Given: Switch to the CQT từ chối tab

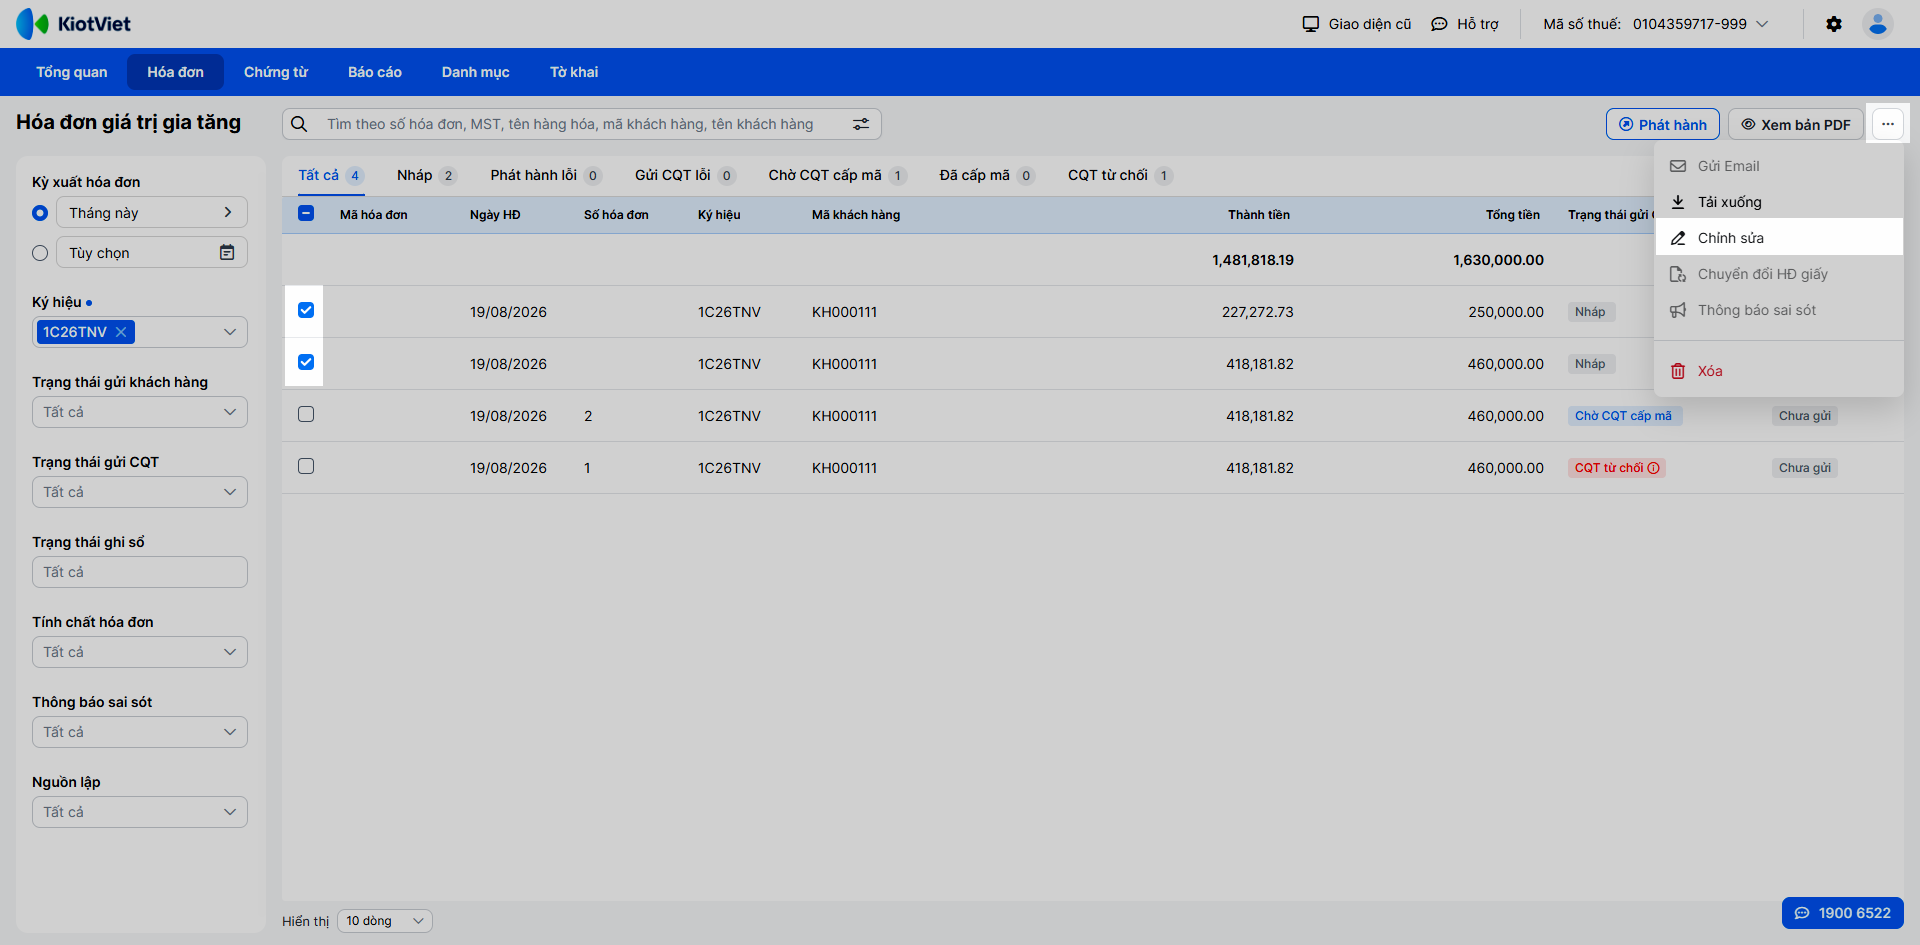Looking at the screenshot, I should [1120, 175].
